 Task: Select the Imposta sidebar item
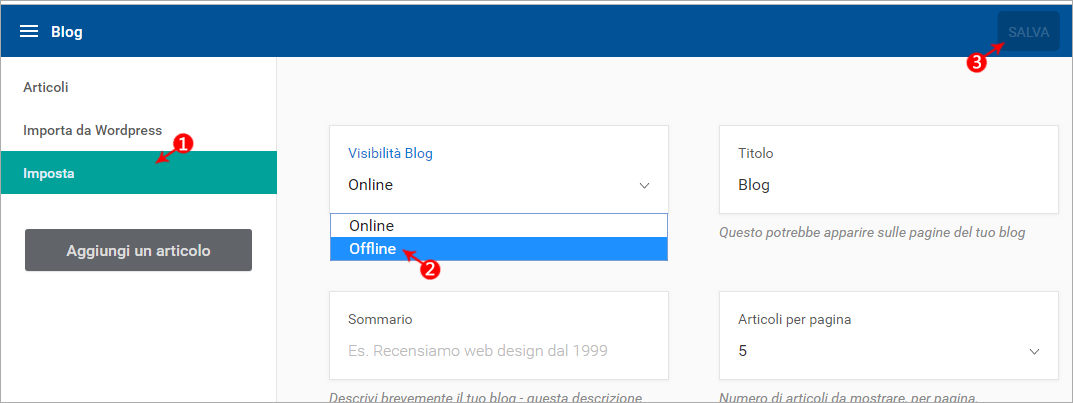(x=139, y=173)
